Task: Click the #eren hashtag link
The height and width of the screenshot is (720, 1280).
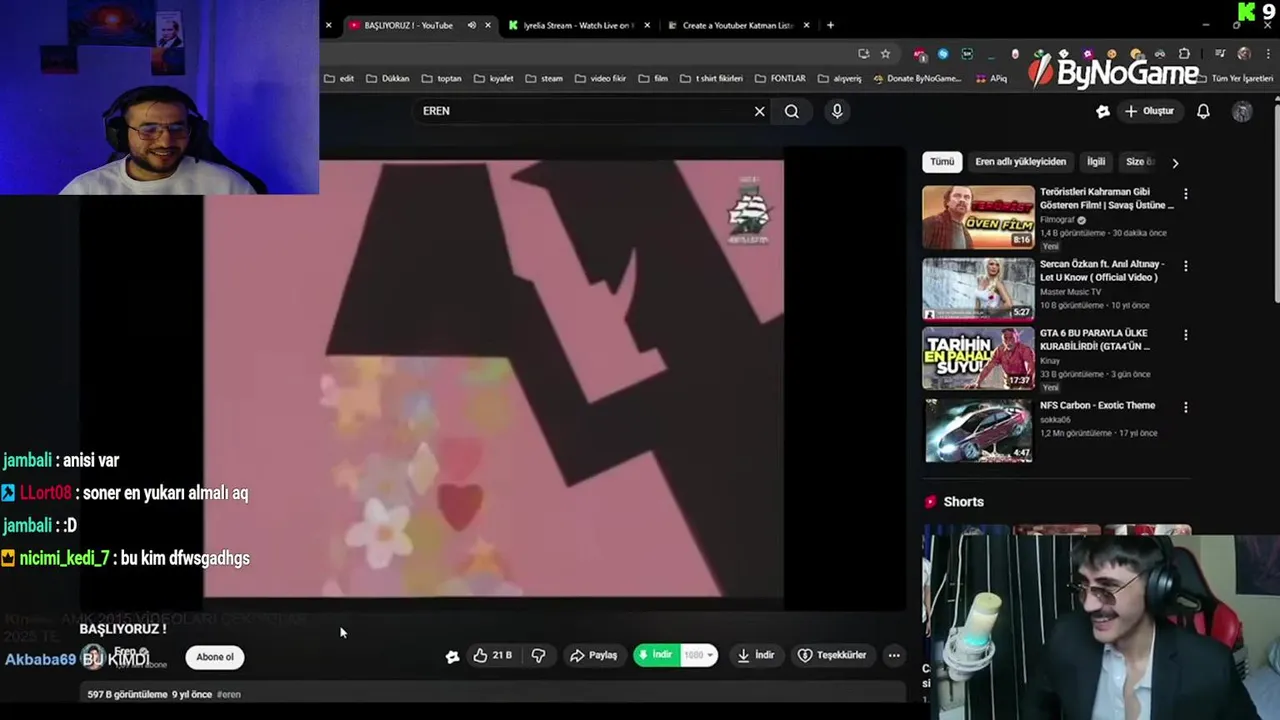Action: 229,694
